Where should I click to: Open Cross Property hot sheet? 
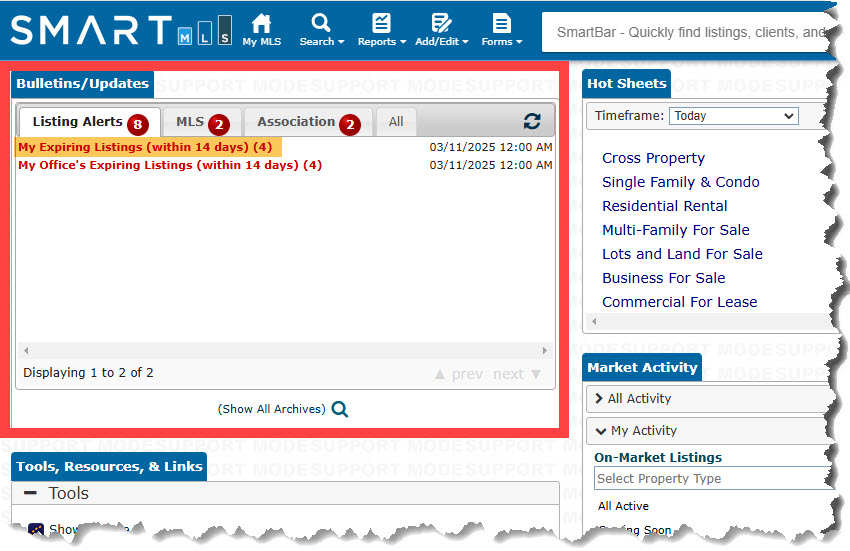[x=653, y=158]
